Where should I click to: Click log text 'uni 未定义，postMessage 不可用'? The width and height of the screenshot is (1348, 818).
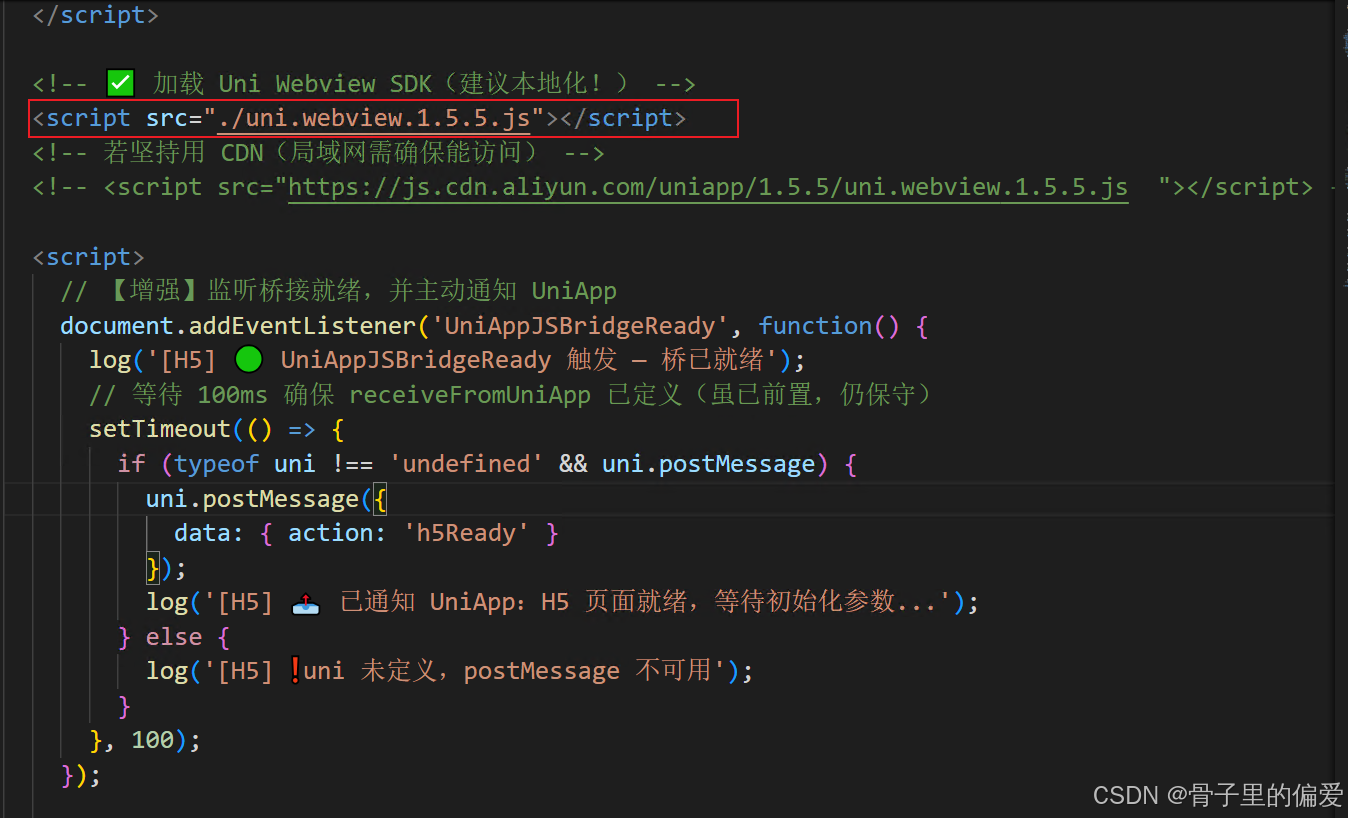coord(508,671)
